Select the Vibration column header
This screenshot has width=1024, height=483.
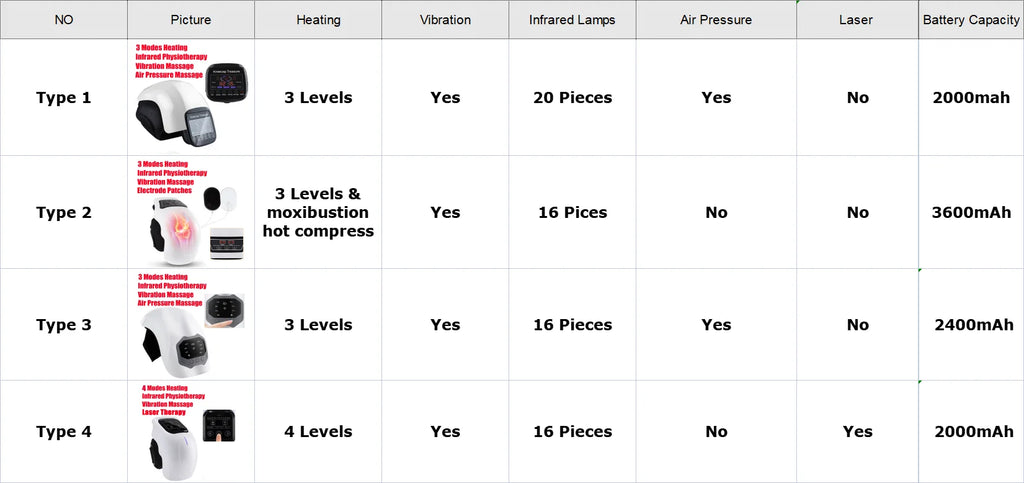445,20
